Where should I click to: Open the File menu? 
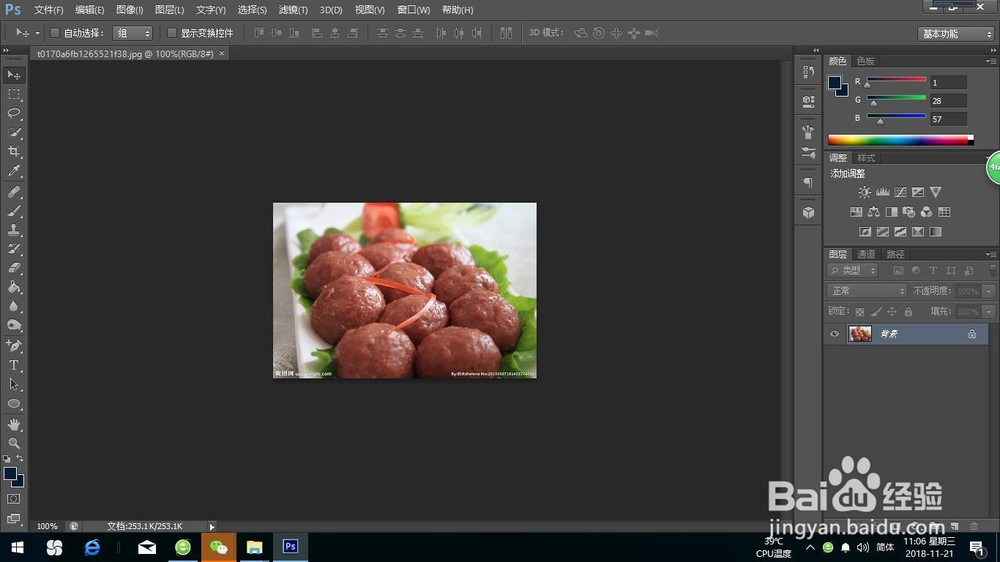coord(48,10)
